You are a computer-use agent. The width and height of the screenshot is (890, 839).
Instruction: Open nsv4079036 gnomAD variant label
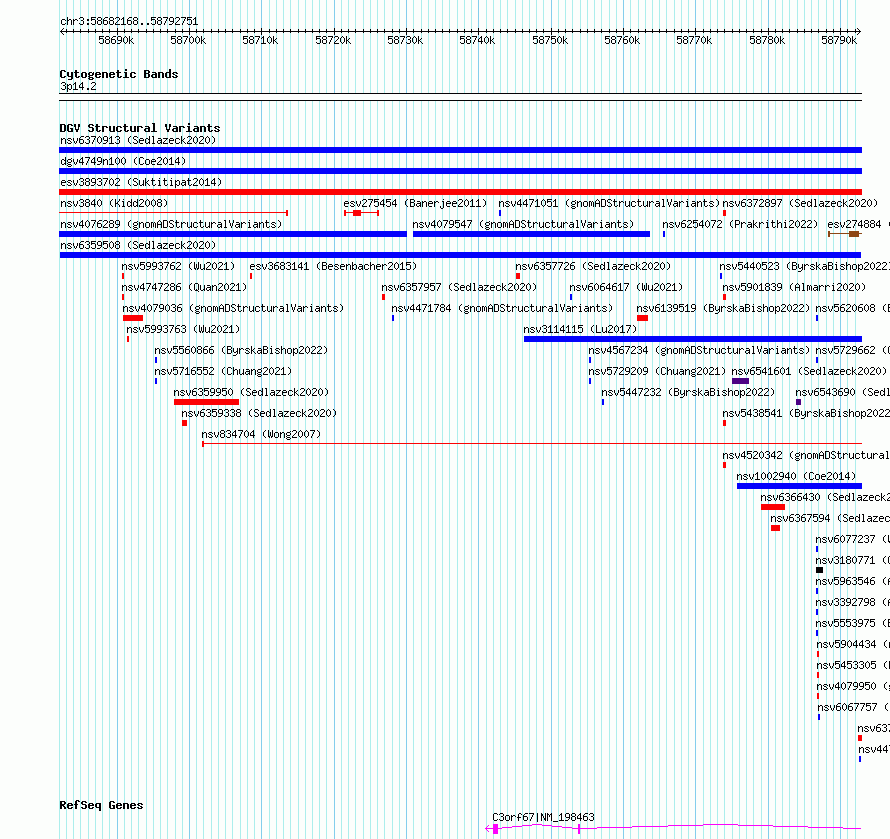233,308
